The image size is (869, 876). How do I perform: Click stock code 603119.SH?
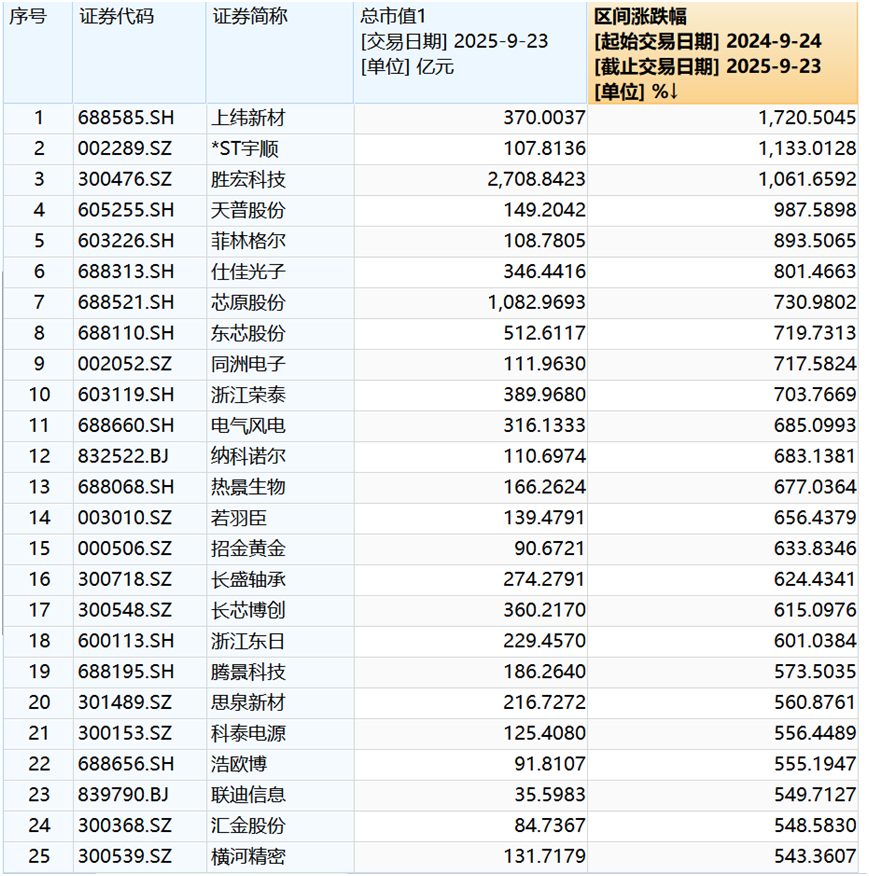click(x=126, y=395)
